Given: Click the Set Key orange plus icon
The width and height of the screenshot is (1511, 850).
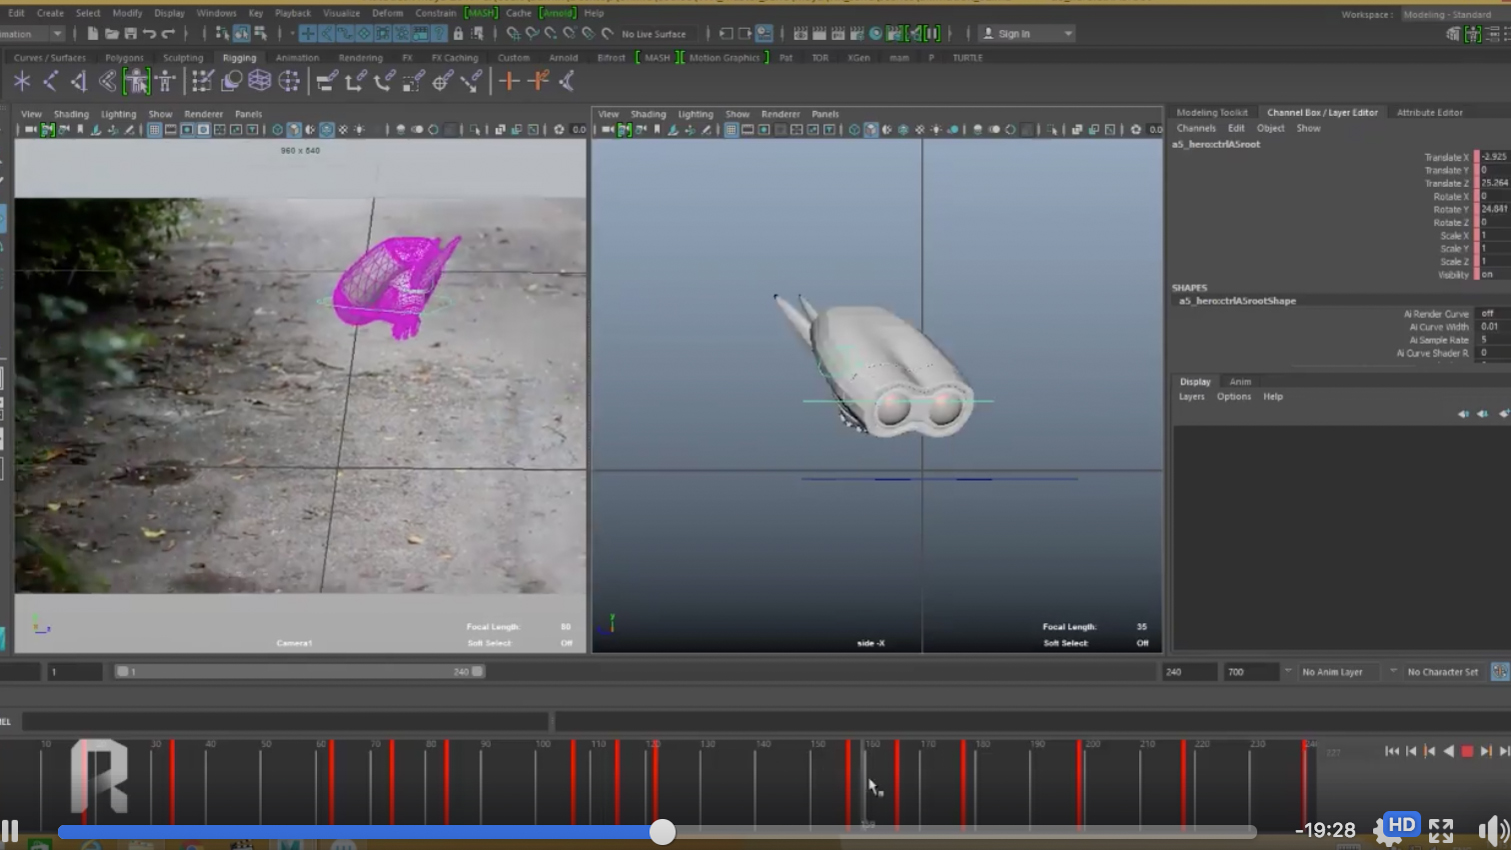Looking at the screenshot, I should click(509, 81).
